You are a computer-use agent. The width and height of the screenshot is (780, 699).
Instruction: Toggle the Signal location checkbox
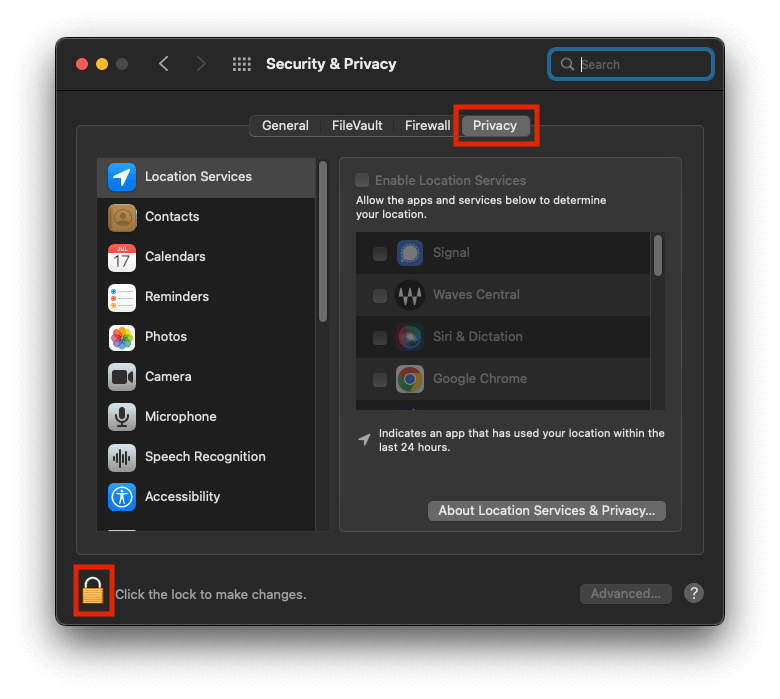coord(380,254)
